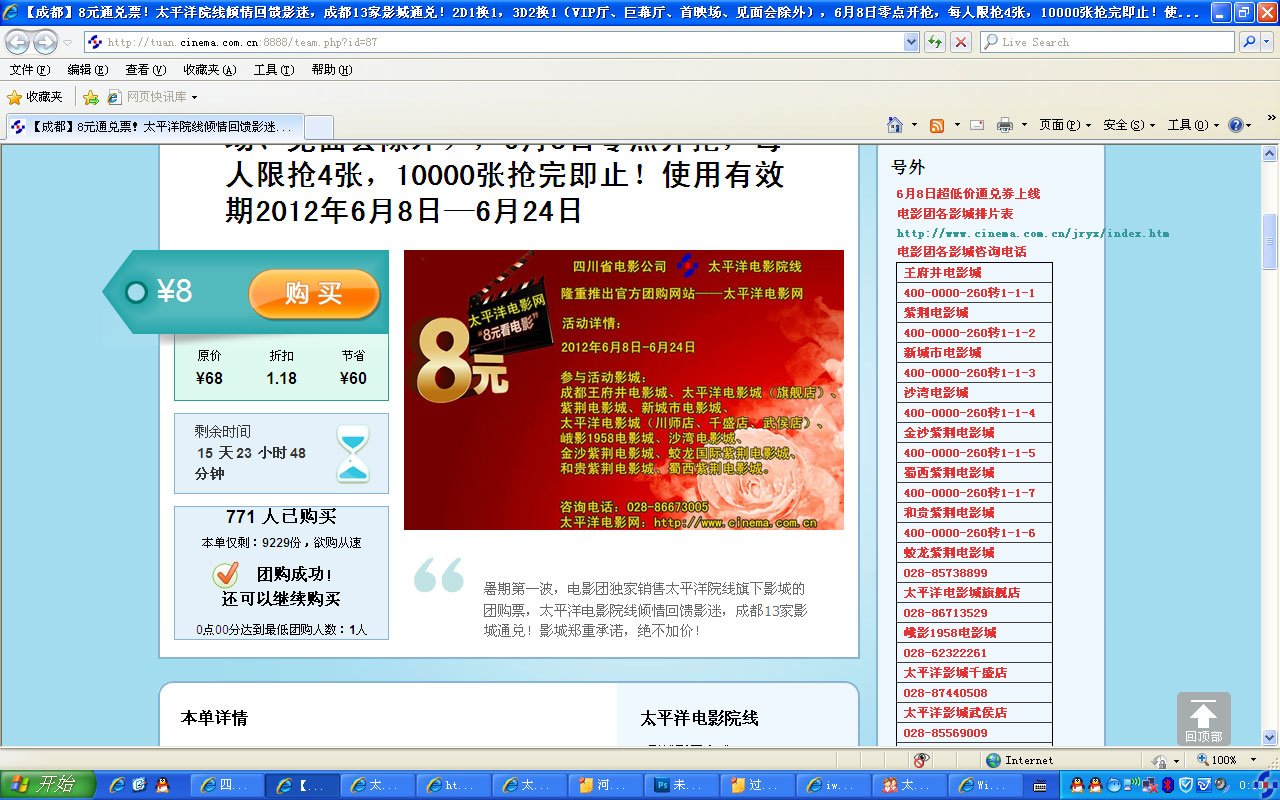This screenshot has height=800, width=1280.
Task: Open the address bar URL dropdown arrow
Action: 911,42
